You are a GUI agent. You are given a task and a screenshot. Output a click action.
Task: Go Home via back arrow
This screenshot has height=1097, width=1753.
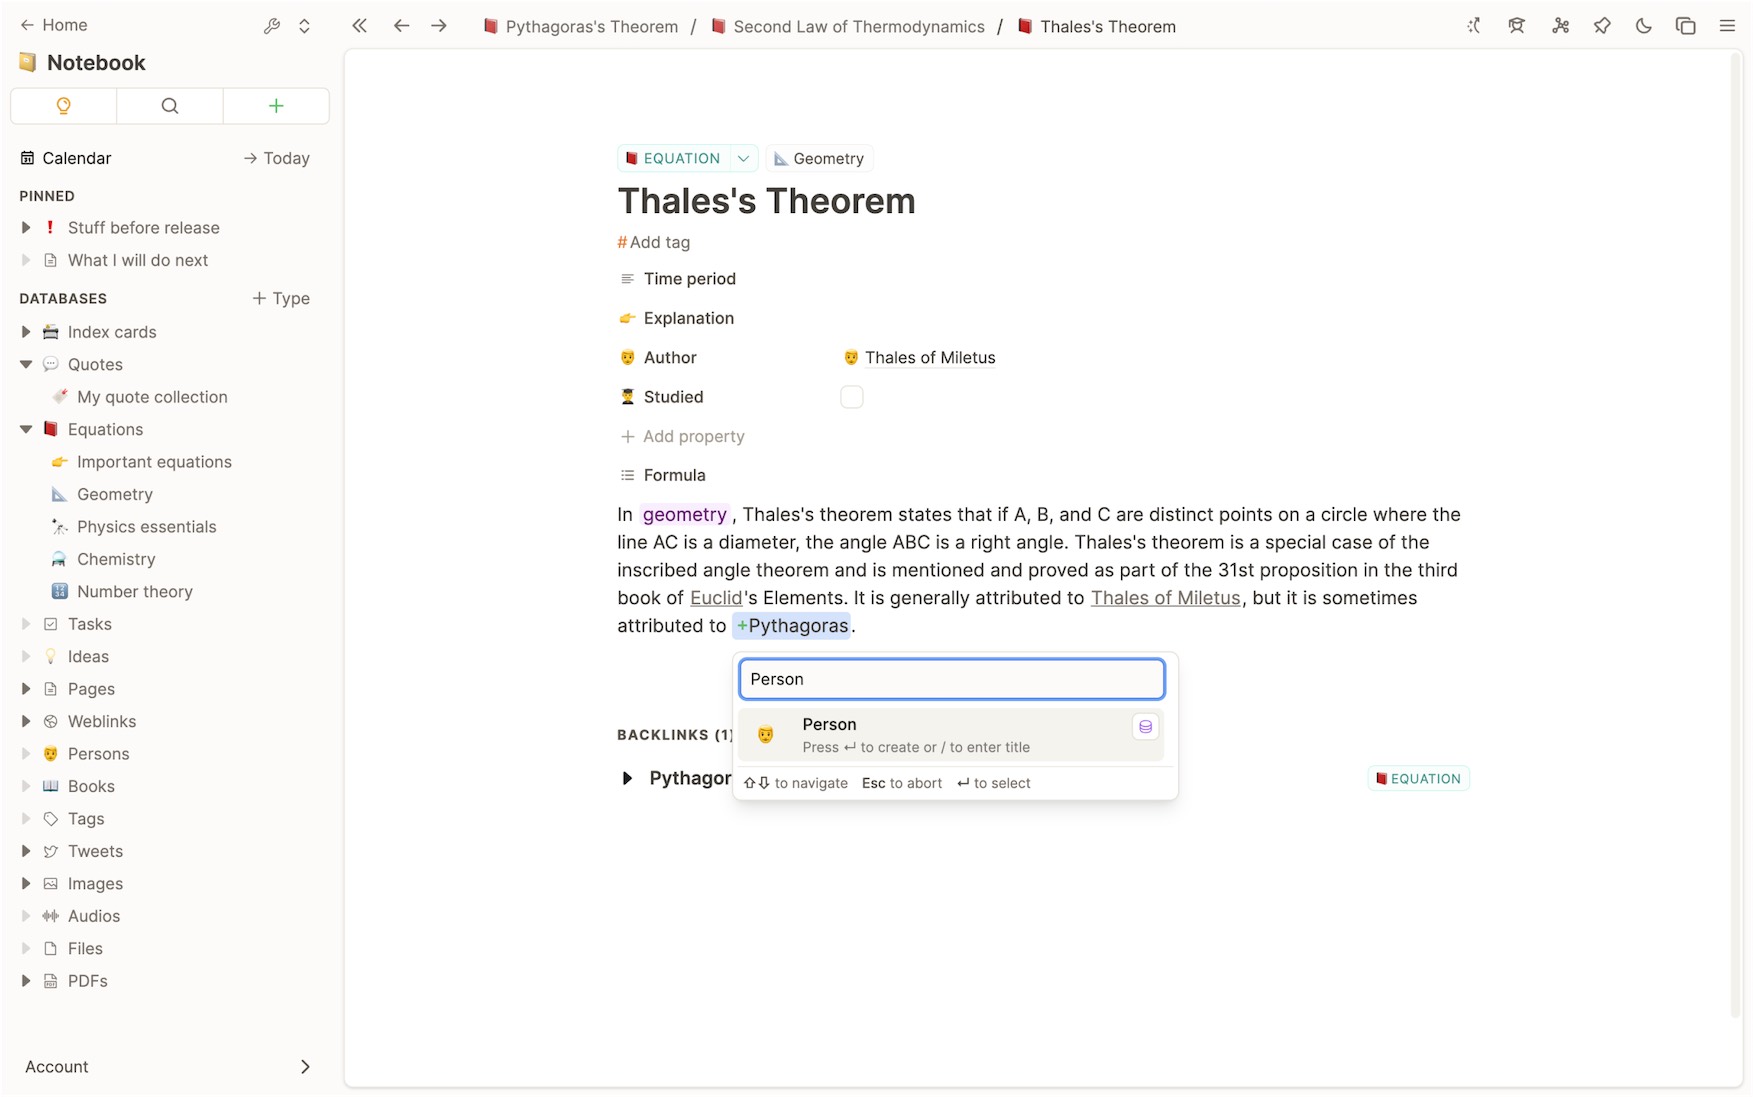click(53, 25)
